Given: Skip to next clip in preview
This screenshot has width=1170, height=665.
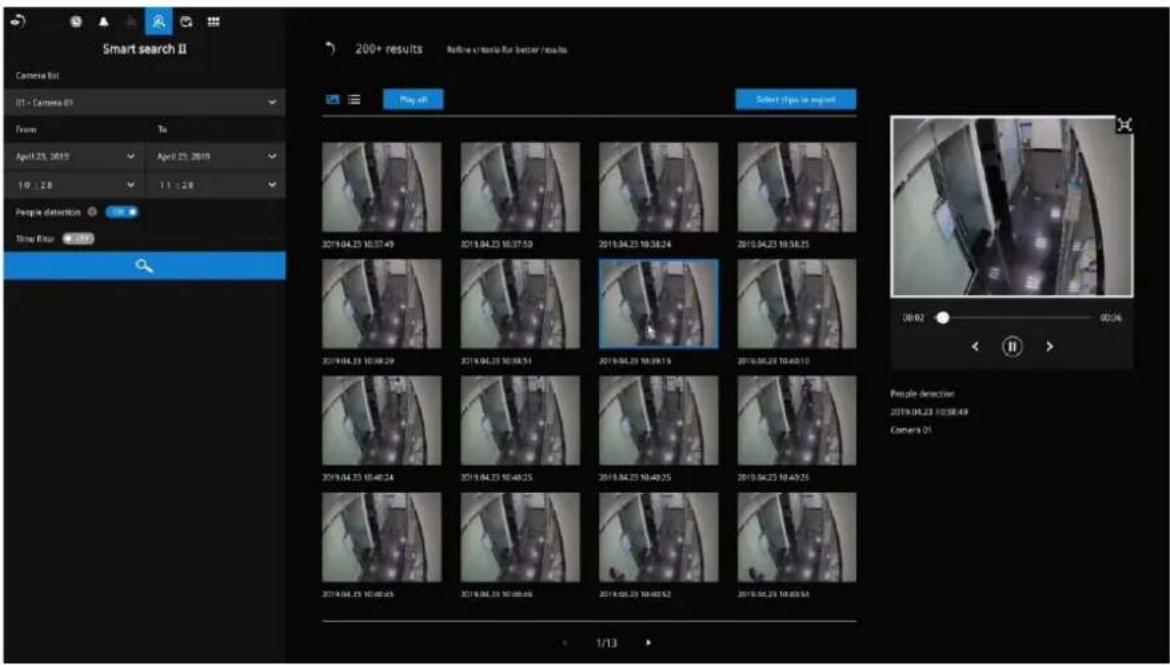Looking at the screenshot, I should tap(1050, 346).
